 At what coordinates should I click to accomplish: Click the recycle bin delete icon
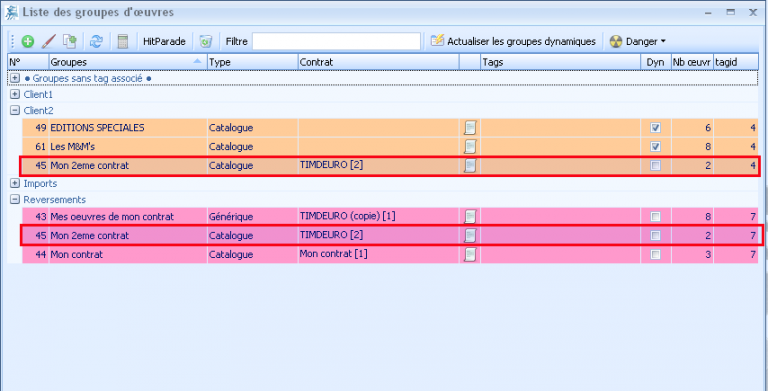tap(206, 42)
